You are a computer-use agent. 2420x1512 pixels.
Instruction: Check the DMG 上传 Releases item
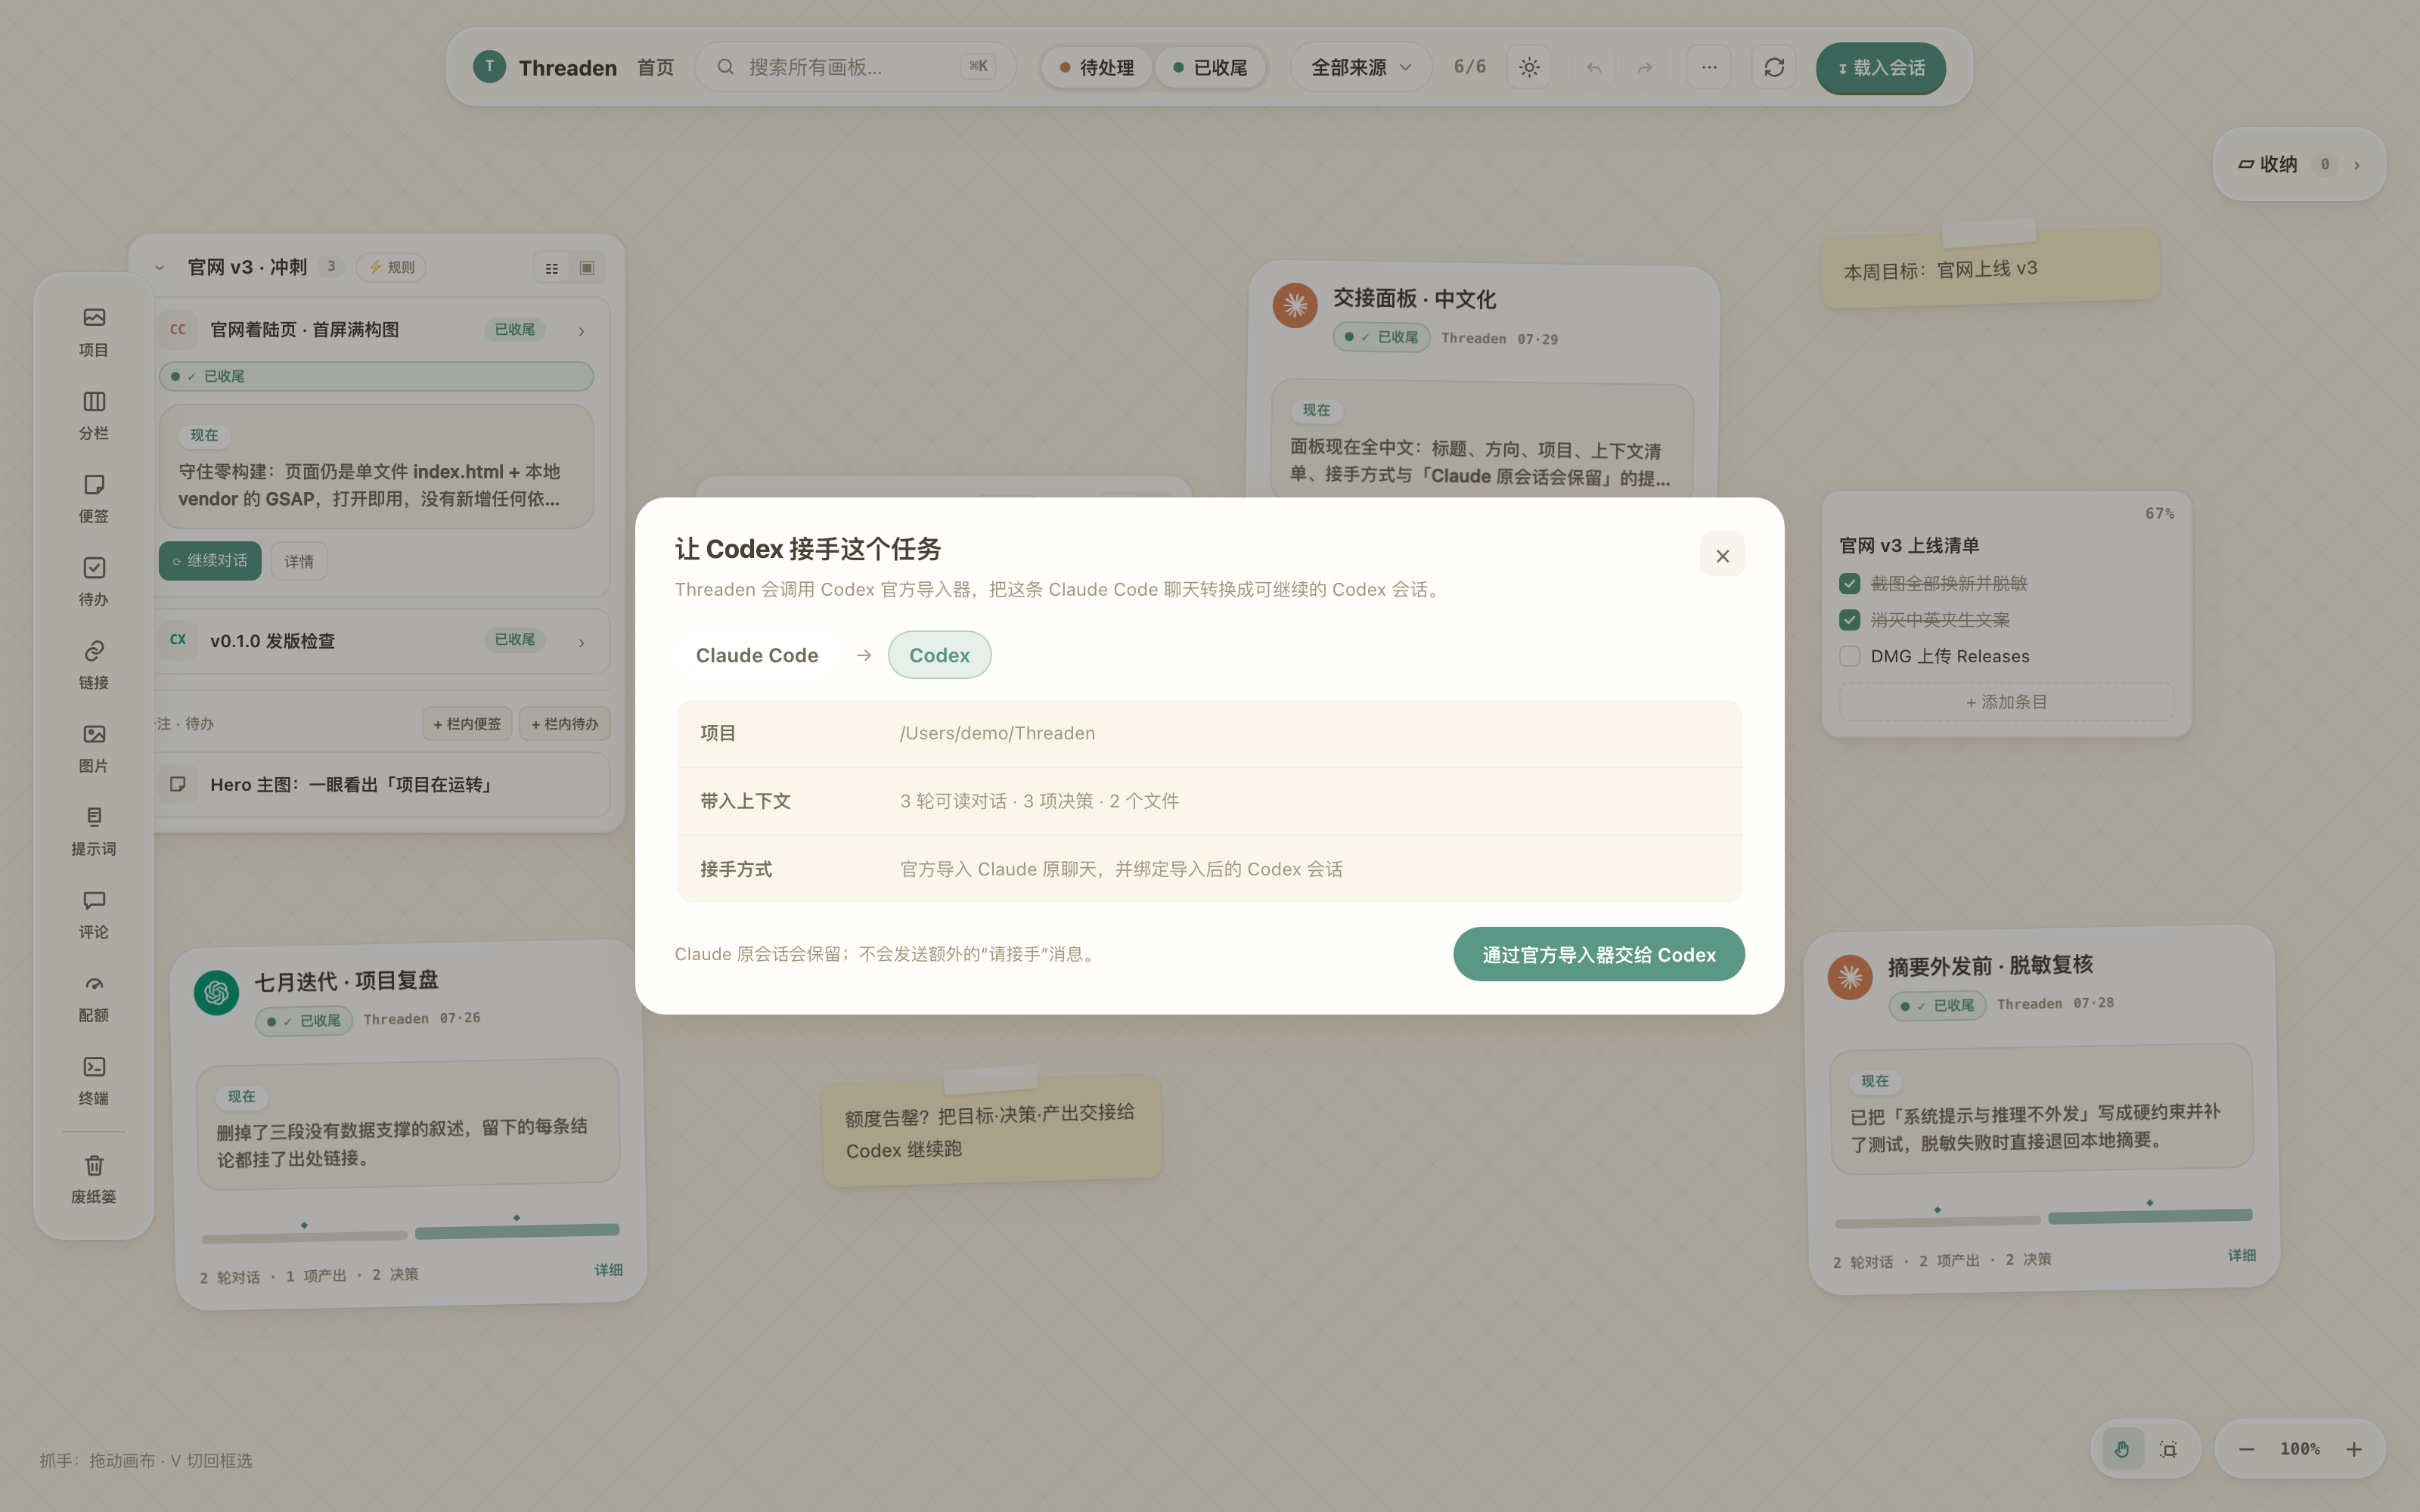(x=1849, y=656)
